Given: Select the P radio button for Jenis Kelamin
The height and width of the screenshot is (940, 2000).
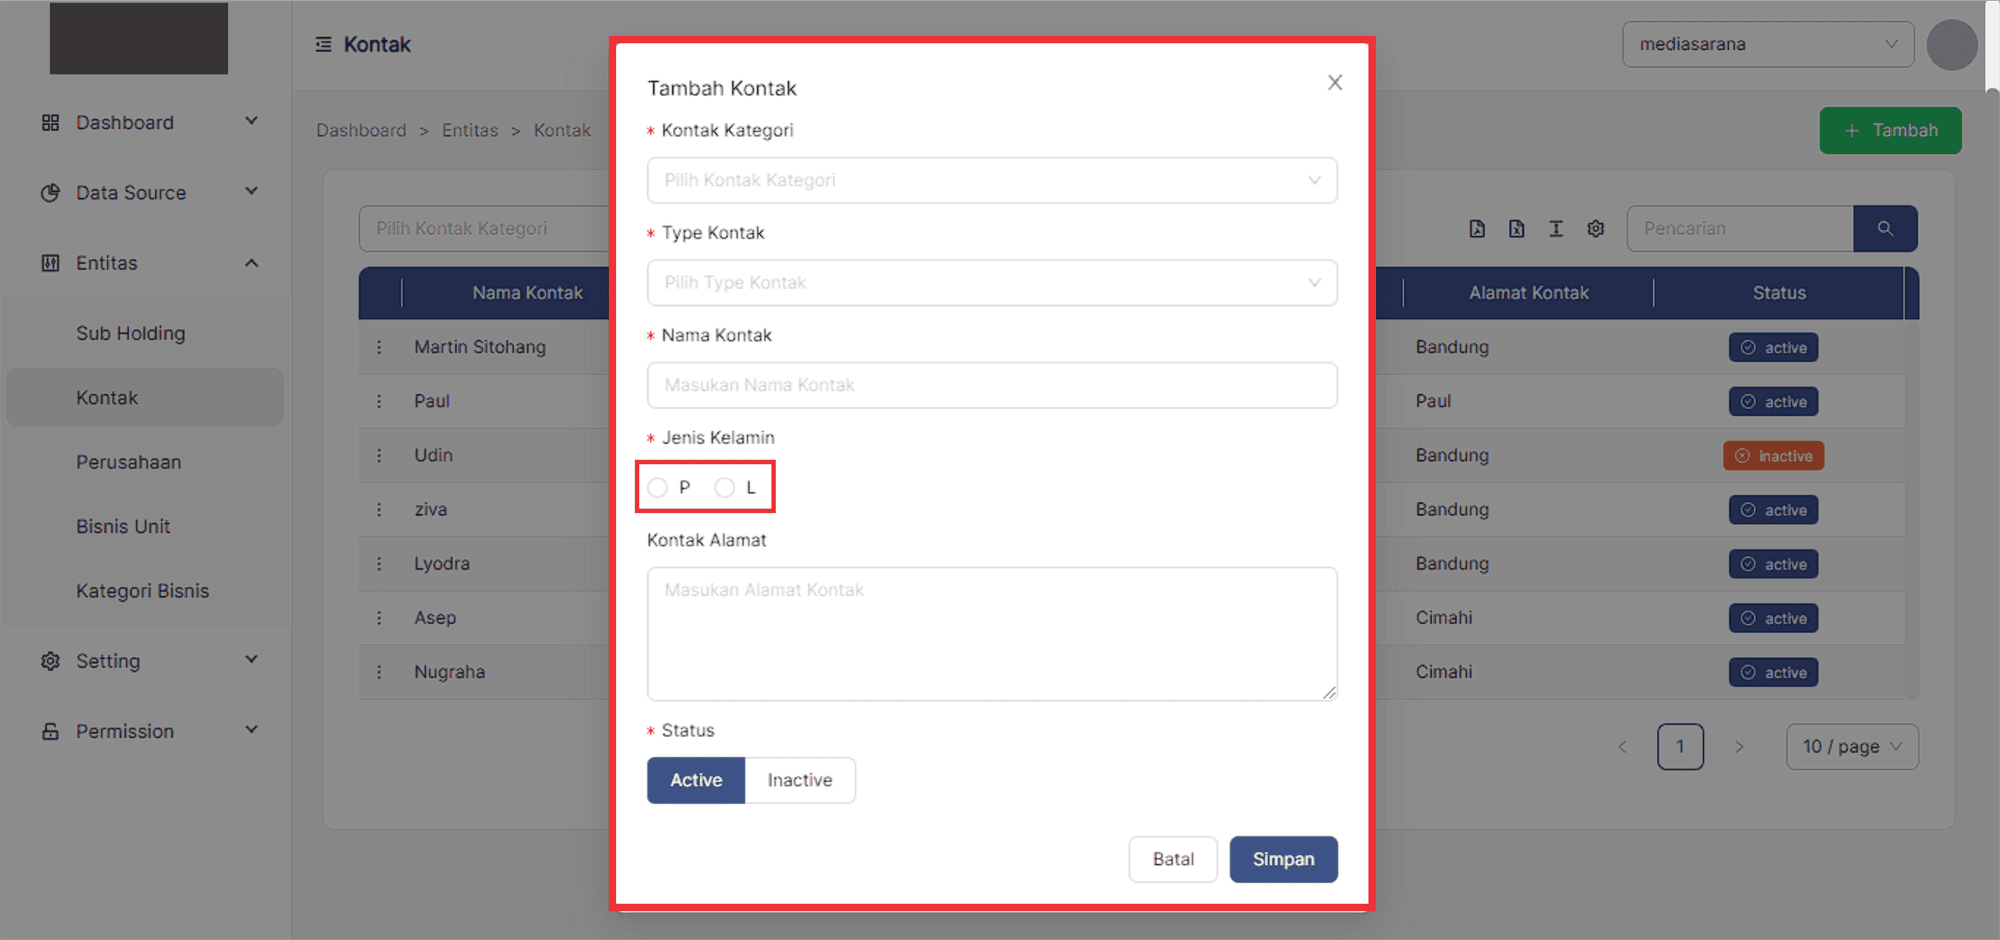Looking at the screenshot, I should click(x=657, y=487).
